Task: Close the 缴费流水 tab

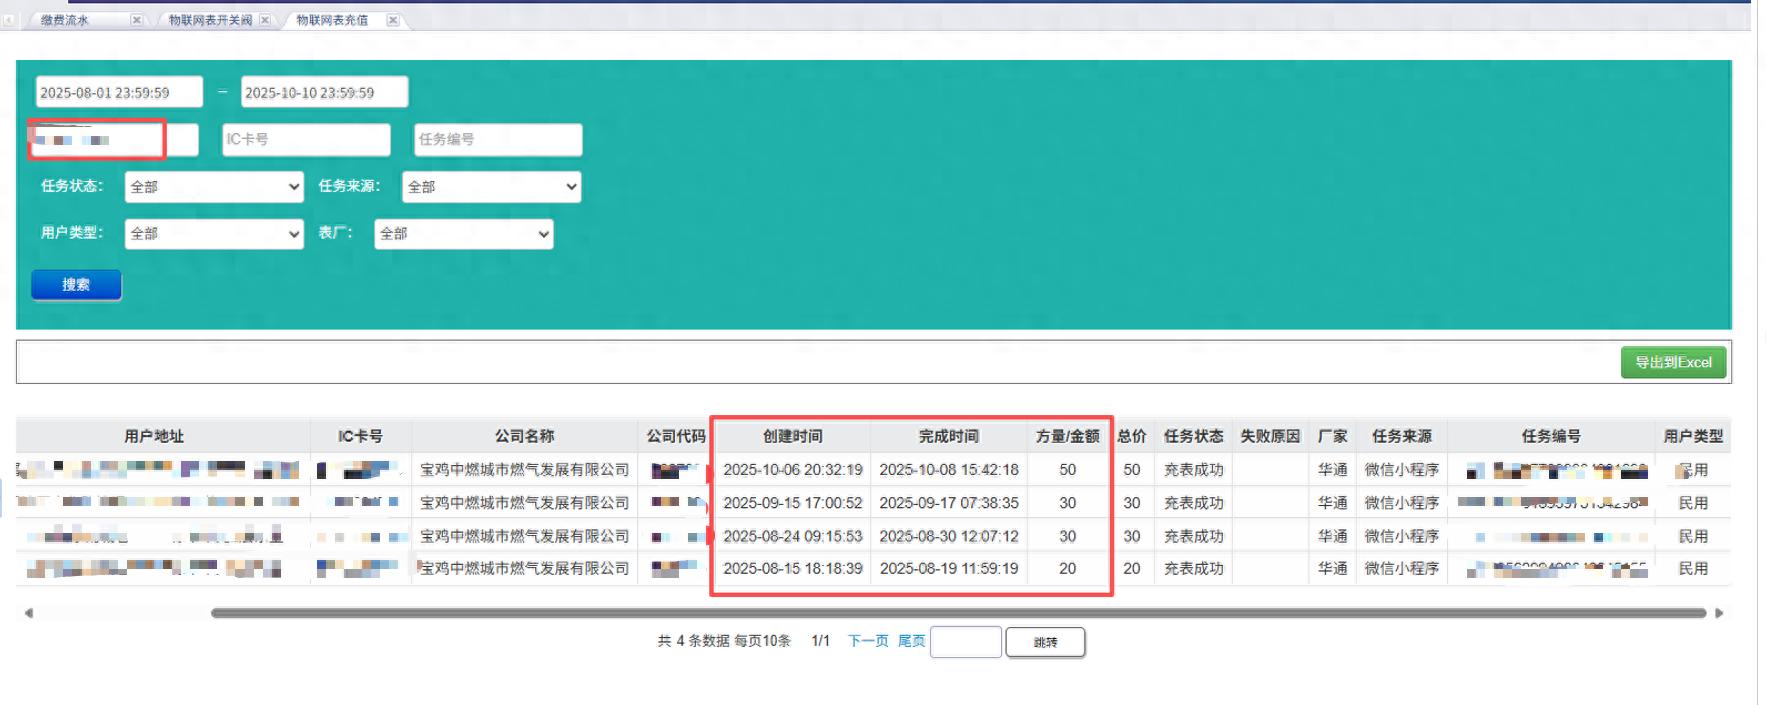Action: pos(136,20)
